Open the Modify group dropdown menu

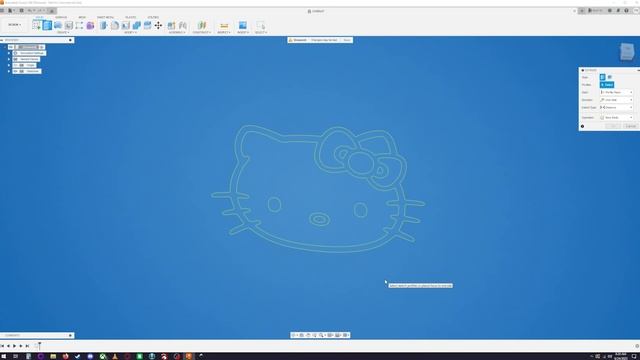[130, 32]
